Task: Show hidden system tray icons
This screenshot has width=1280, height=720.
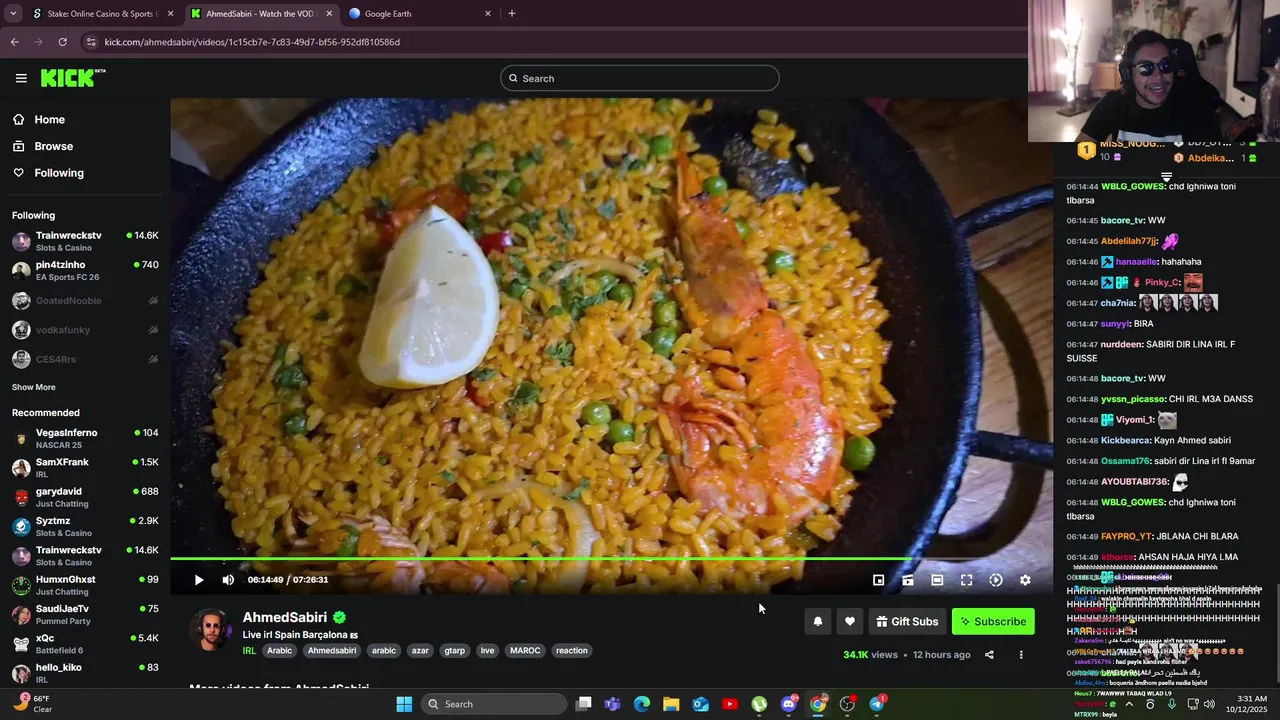Action: pos(1129,704)
